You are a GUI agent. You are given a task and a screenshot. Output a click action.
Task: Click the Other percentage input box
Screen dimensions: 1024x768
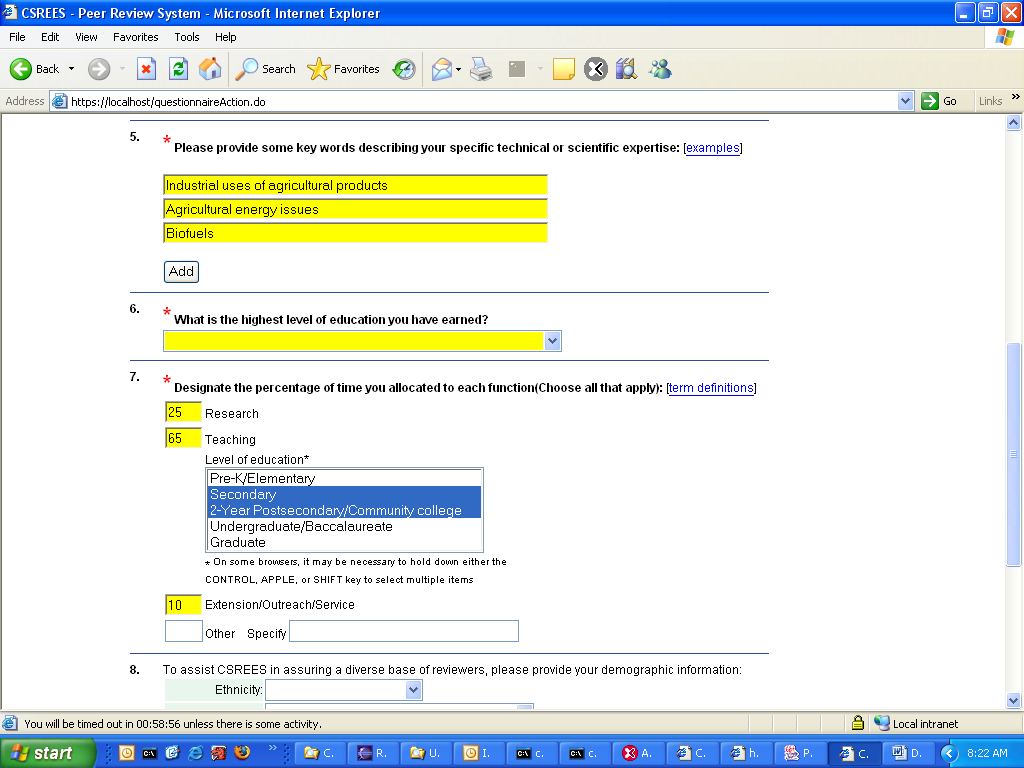[184, 632]
